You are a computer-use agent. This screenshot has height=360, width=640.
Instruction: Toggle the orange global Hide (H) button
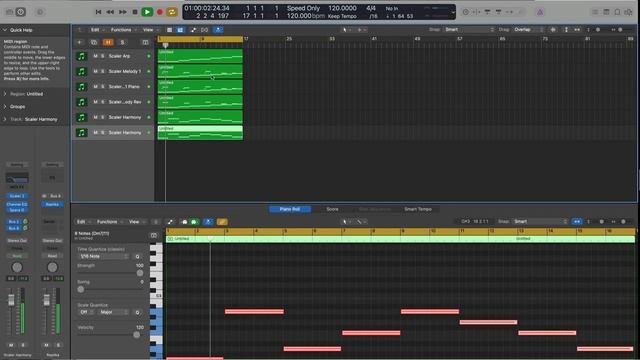coord(108,42)
